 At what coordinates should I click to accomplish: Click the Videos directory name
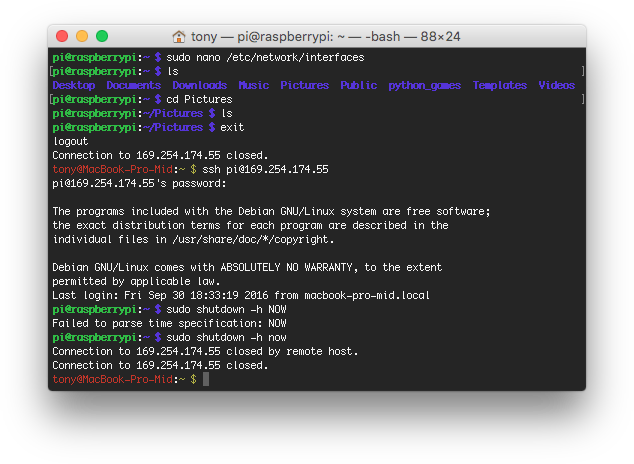coord(556,86)
